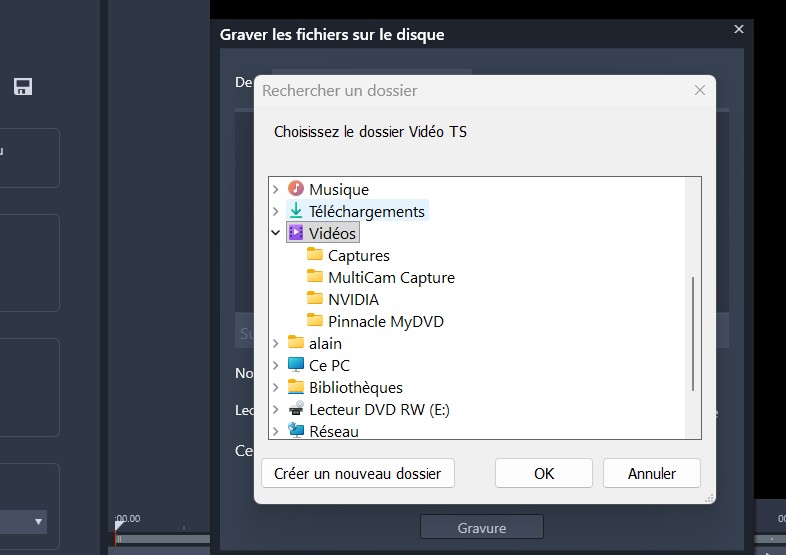
Task: Click the Gravure button
Action: 482,527
